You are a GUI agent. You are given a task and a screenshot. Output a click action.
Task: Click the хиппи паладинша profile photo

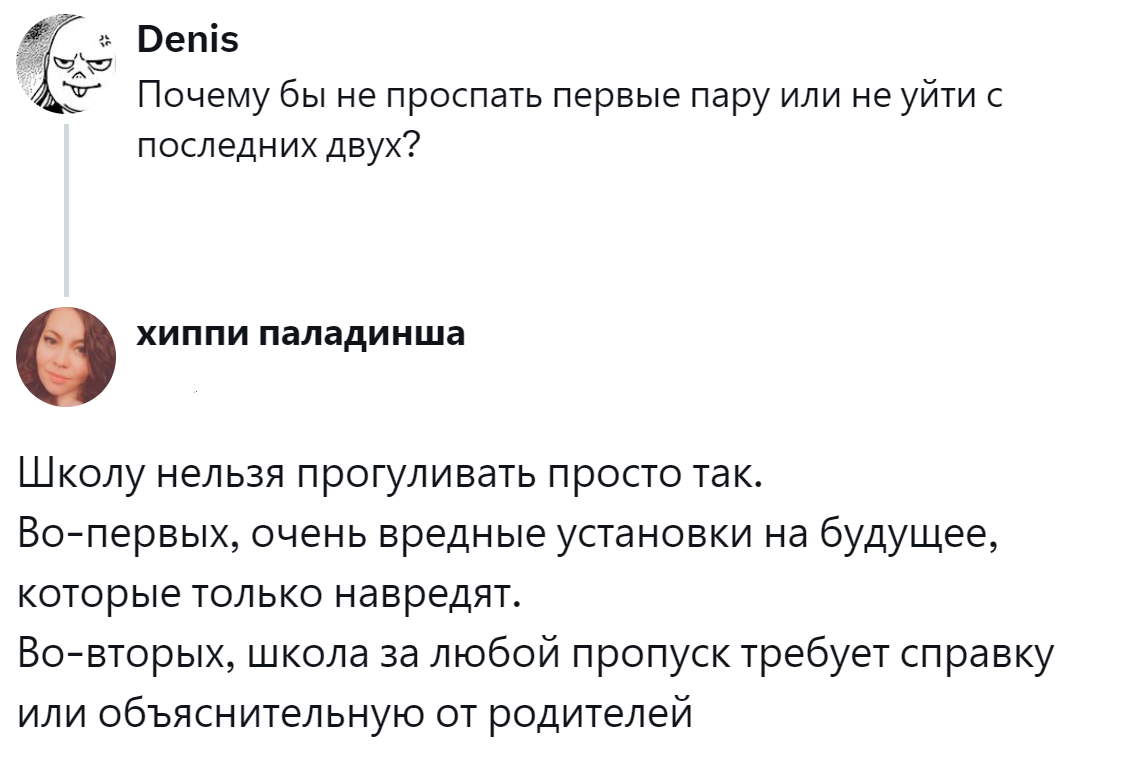67,357
